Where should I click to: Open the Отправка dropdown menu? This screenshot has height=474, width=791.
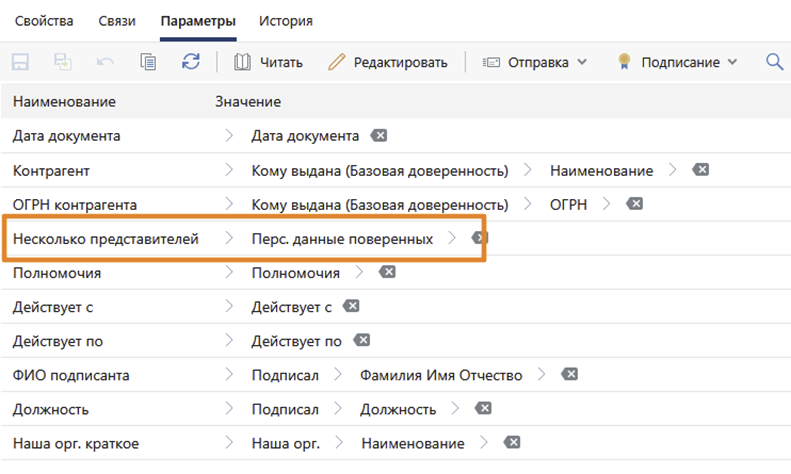(536, 62)
